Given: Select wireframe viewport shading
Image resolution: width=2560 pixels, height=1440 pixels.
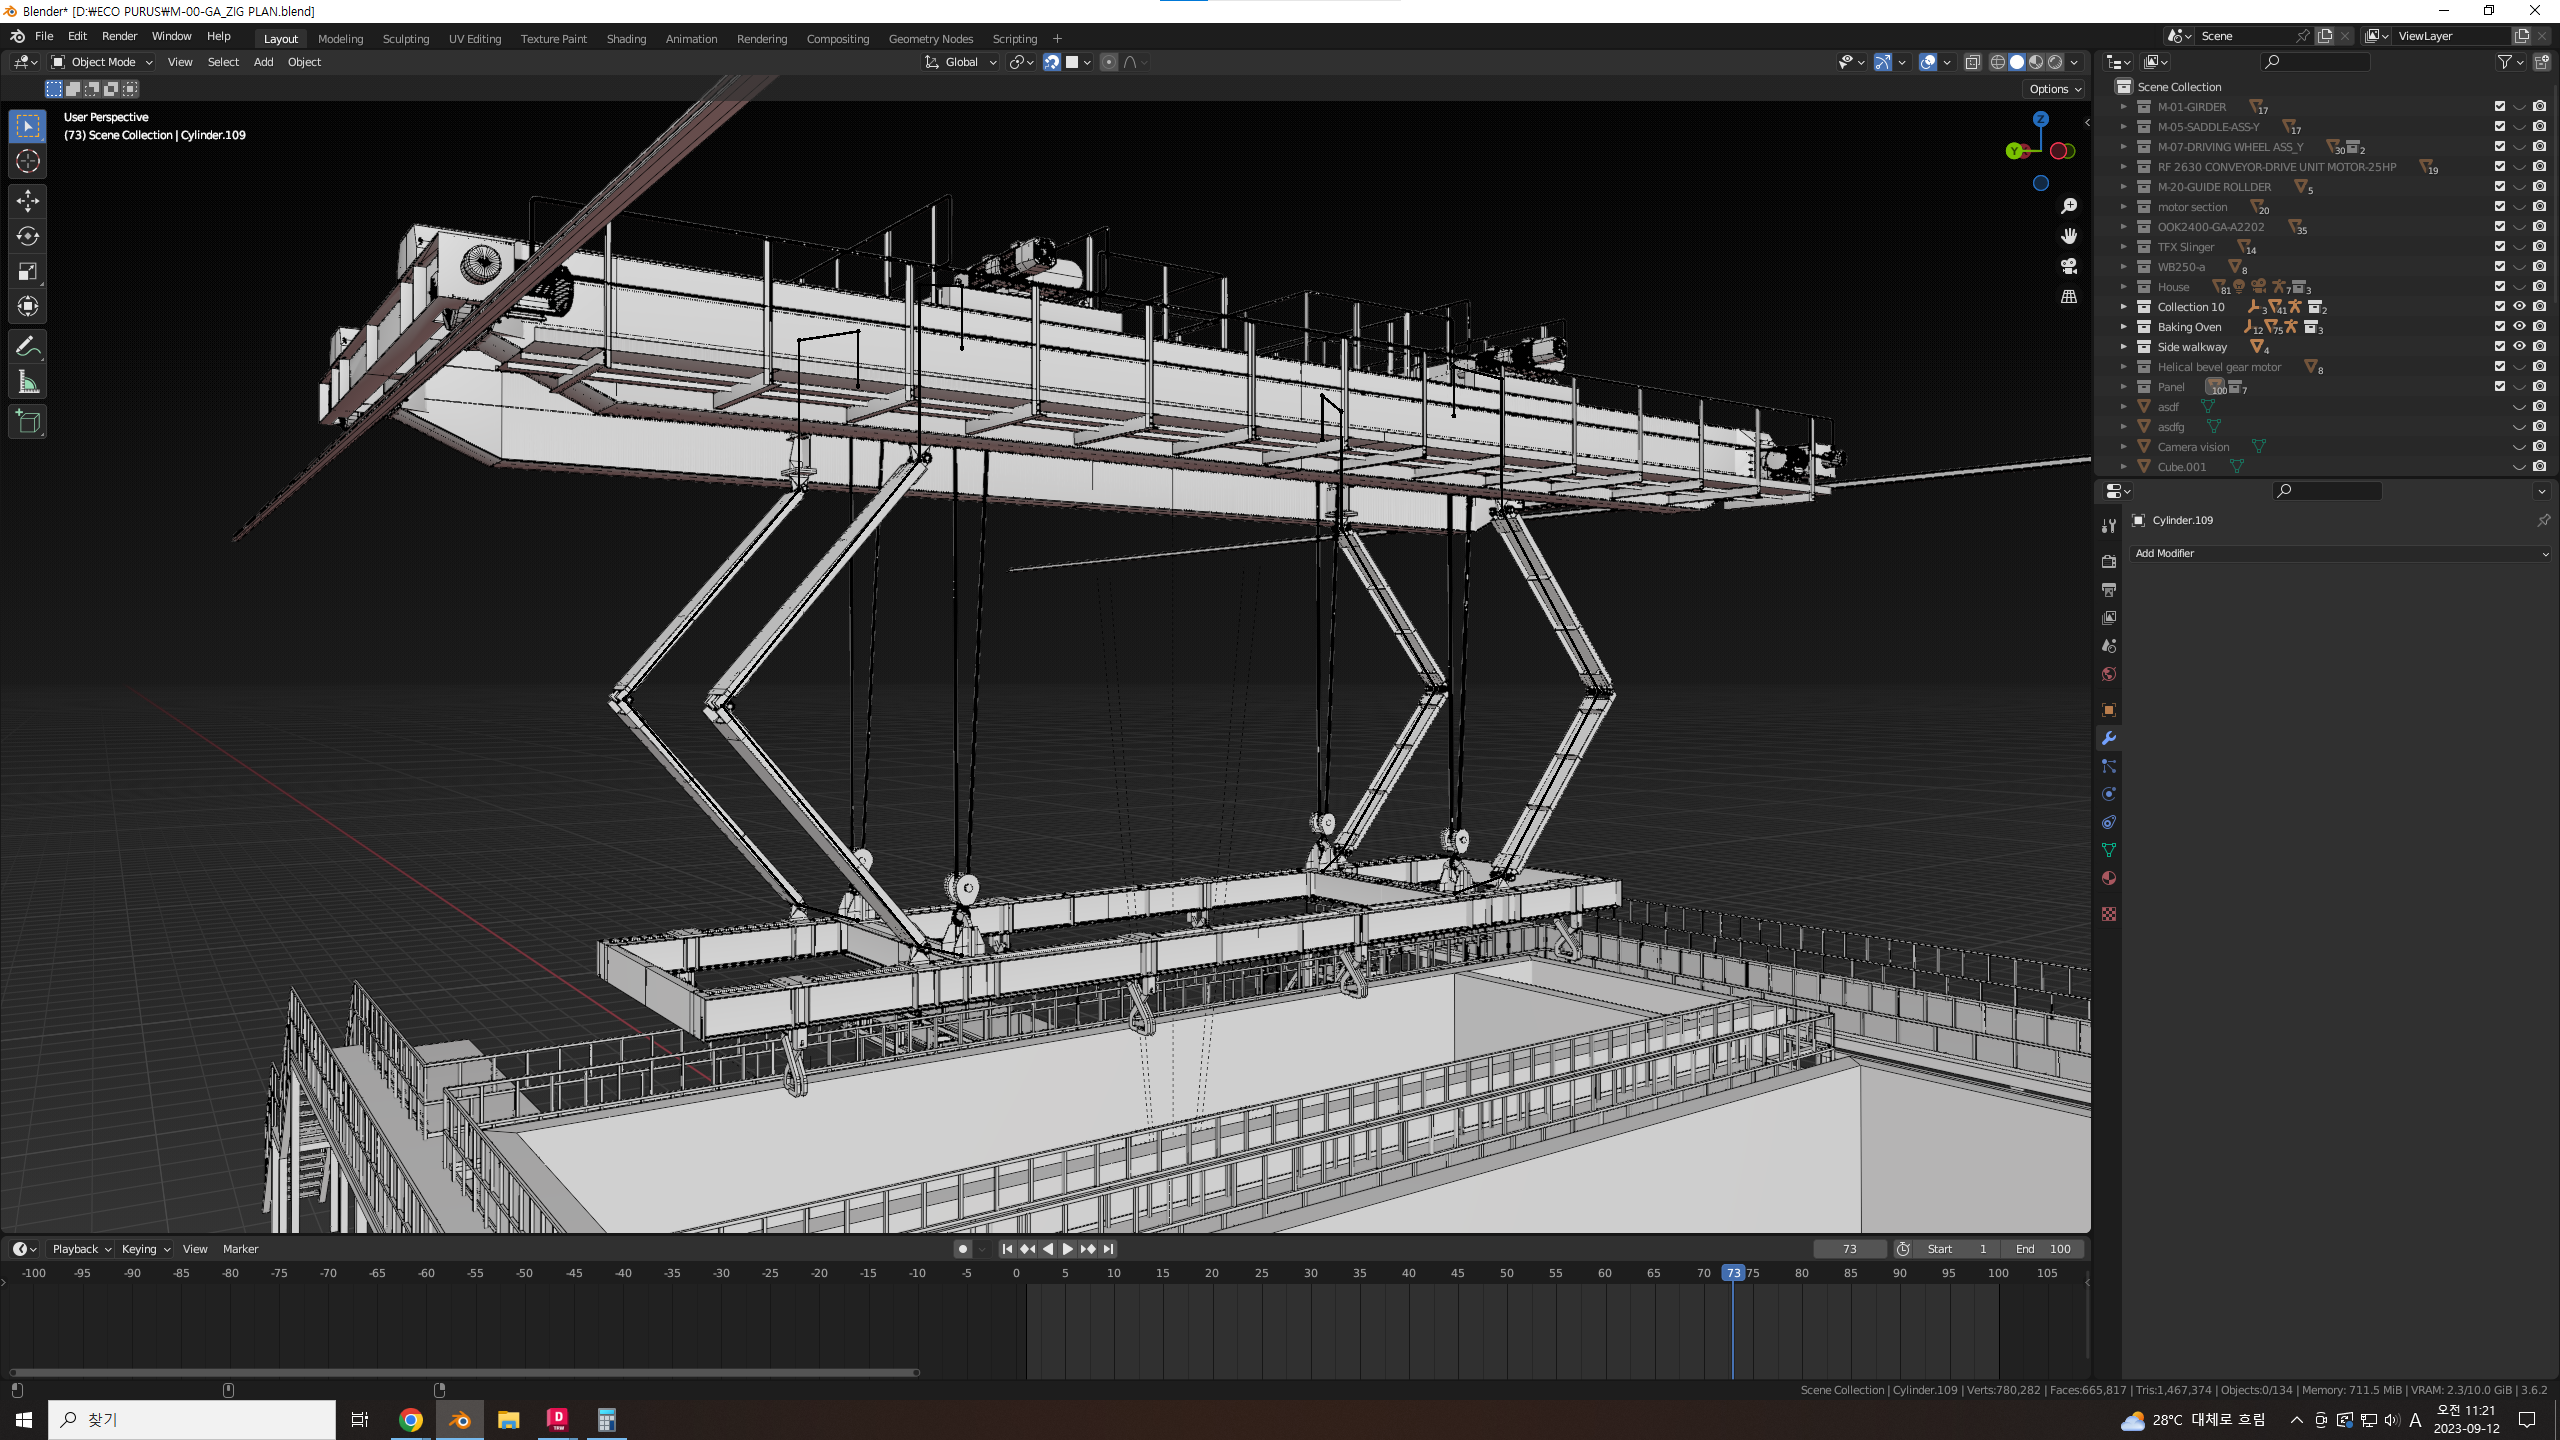Looking at the screenshot, I should [1997, 62].
